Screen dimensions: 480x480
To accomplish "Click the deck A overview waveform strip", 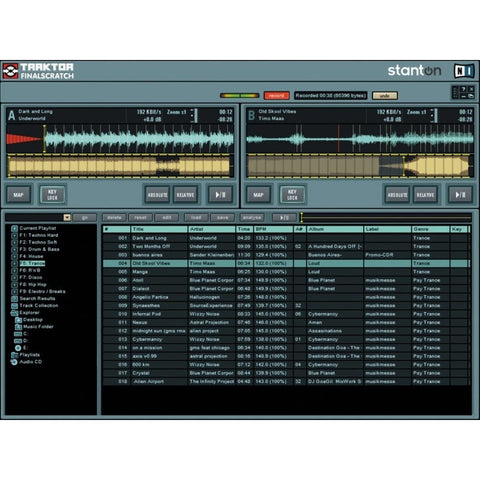I will coord(120,166).
